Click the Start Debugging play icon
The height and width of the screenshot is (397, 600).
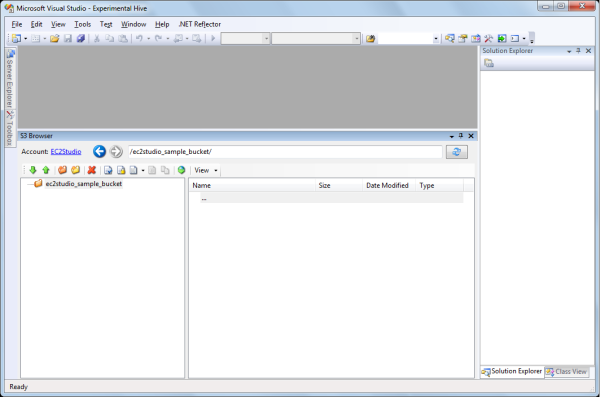[x=213, y=38]
